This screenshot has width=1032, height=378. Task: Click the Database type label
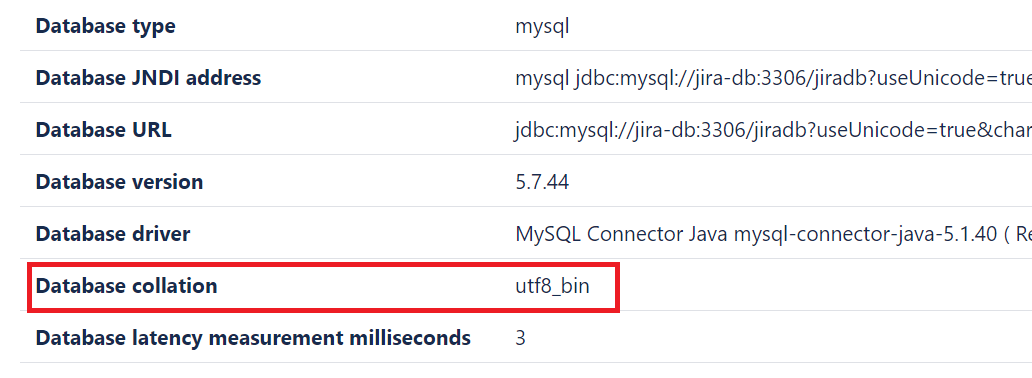click(105, 26)
